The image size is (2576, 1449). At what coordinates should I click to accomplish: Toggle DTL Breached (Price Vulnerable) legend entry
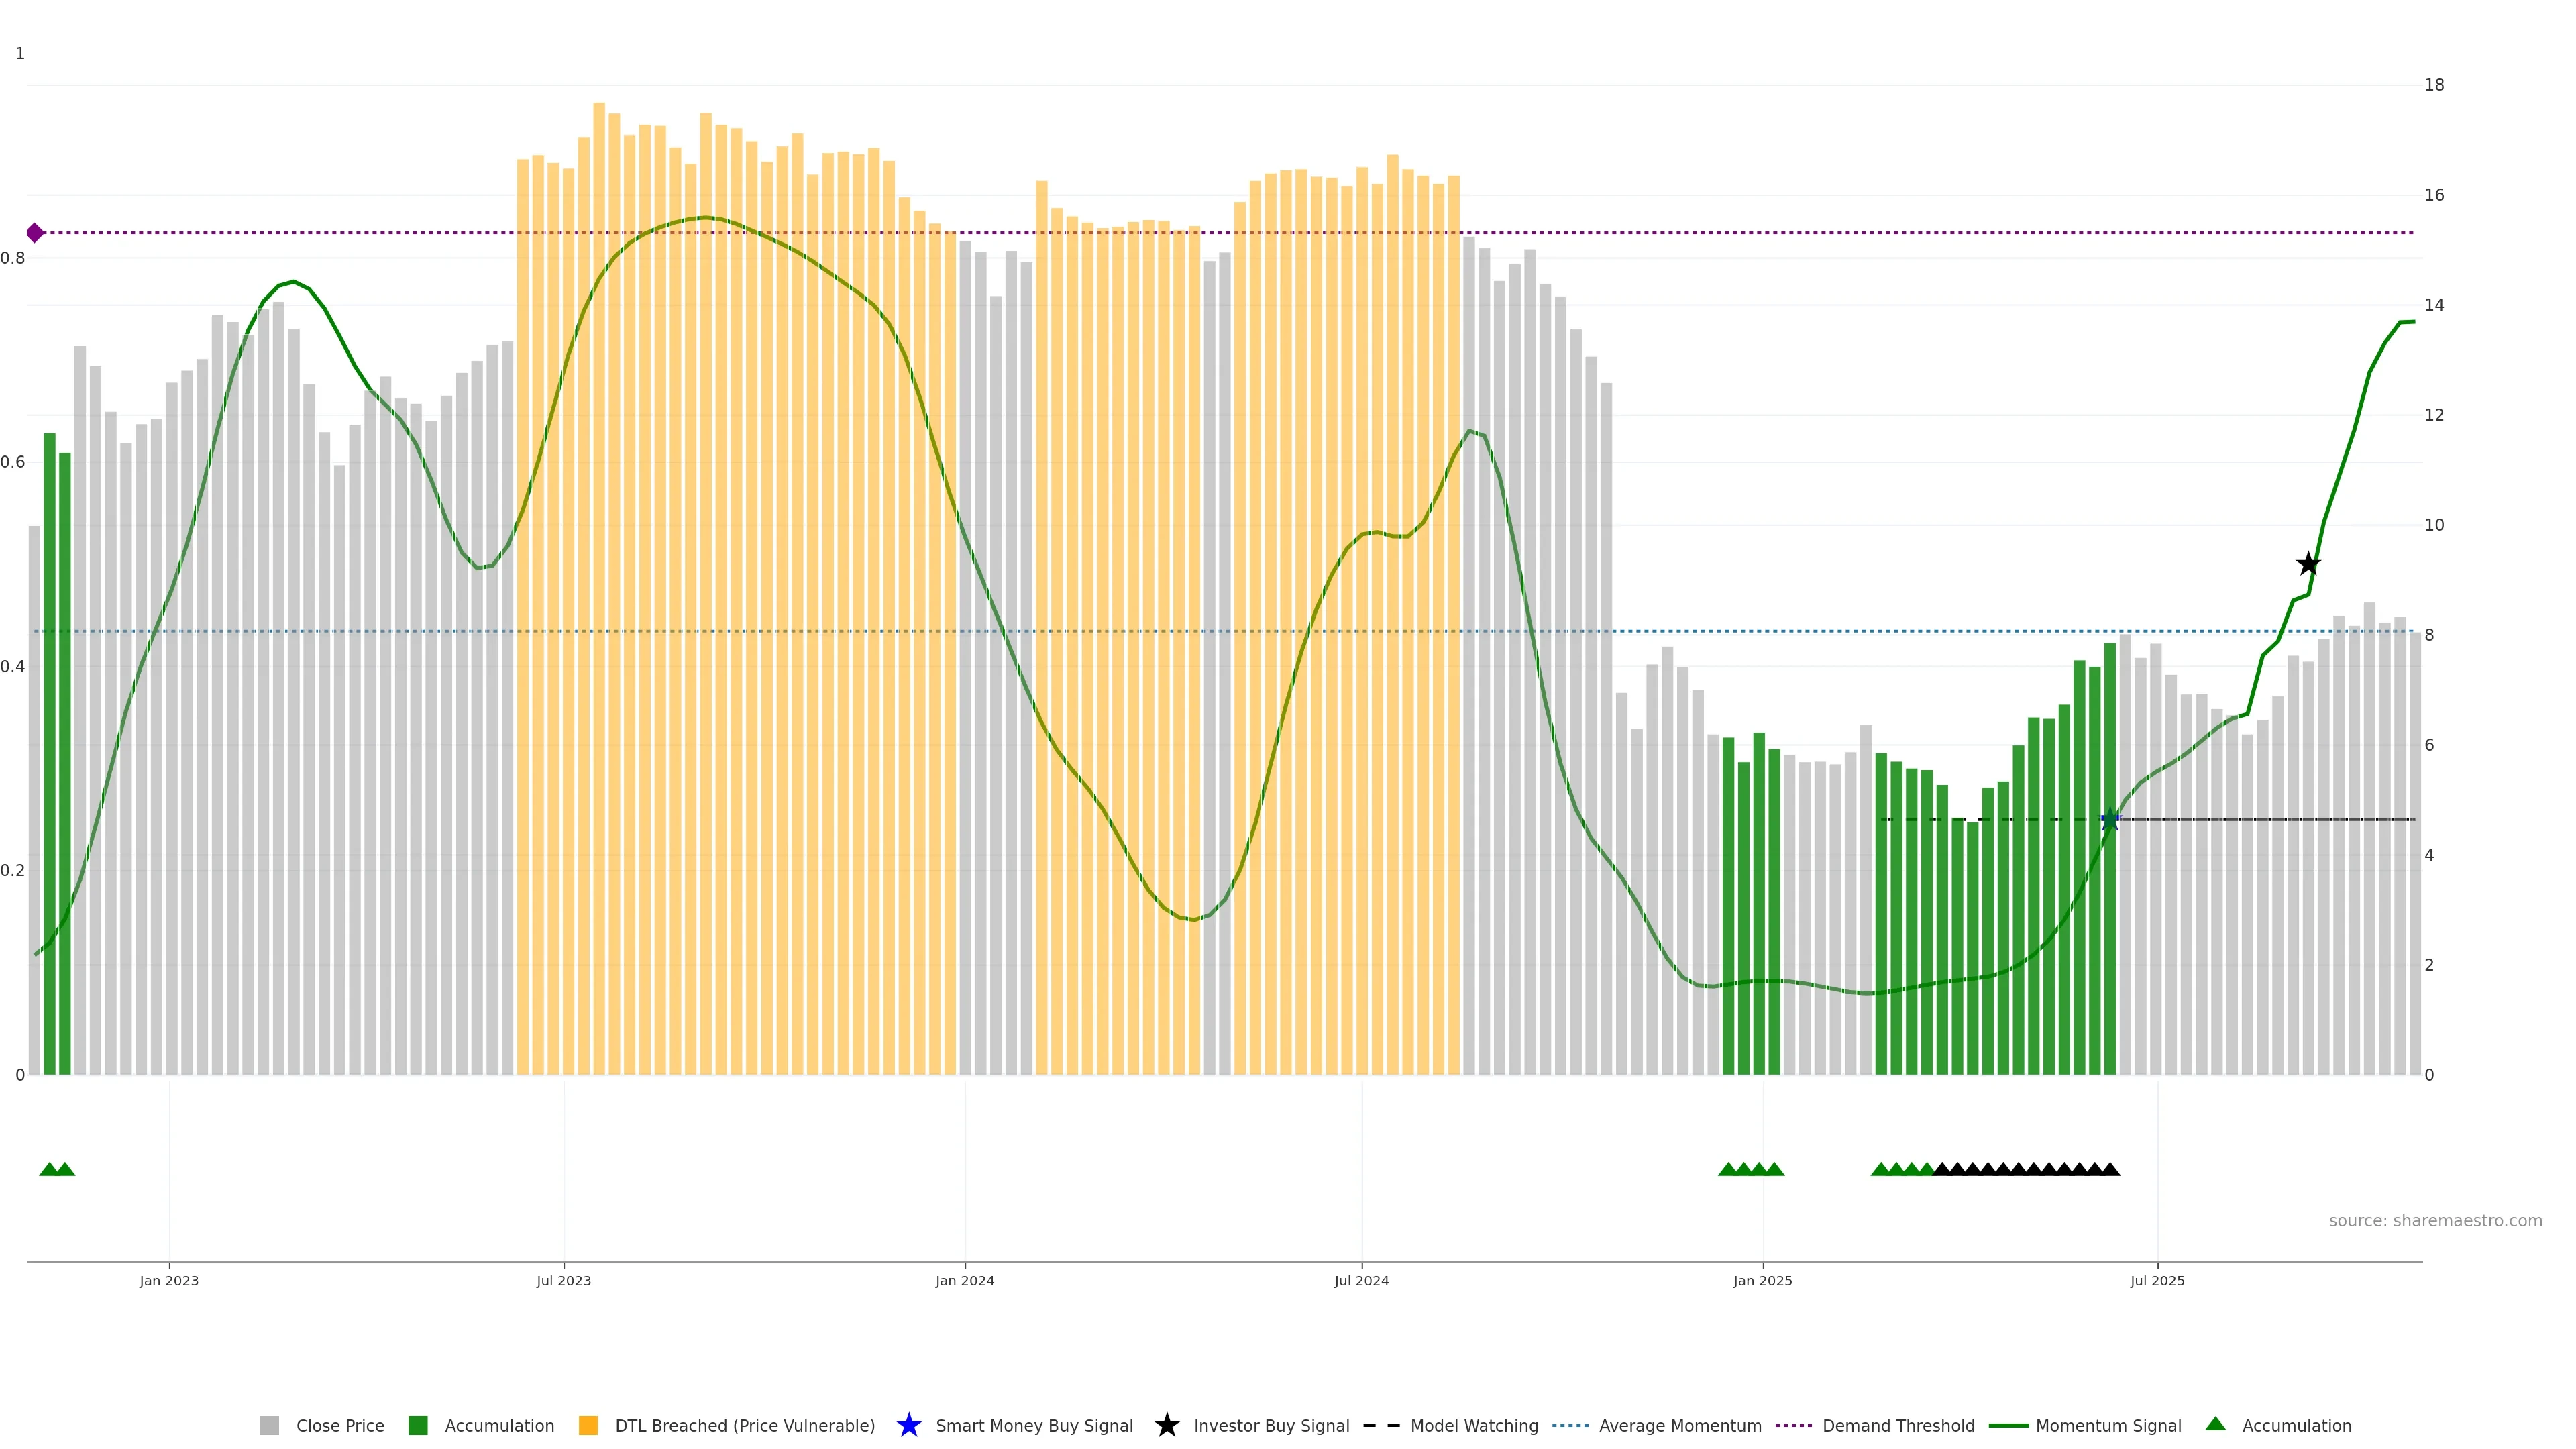click(x=744, y=1425)
